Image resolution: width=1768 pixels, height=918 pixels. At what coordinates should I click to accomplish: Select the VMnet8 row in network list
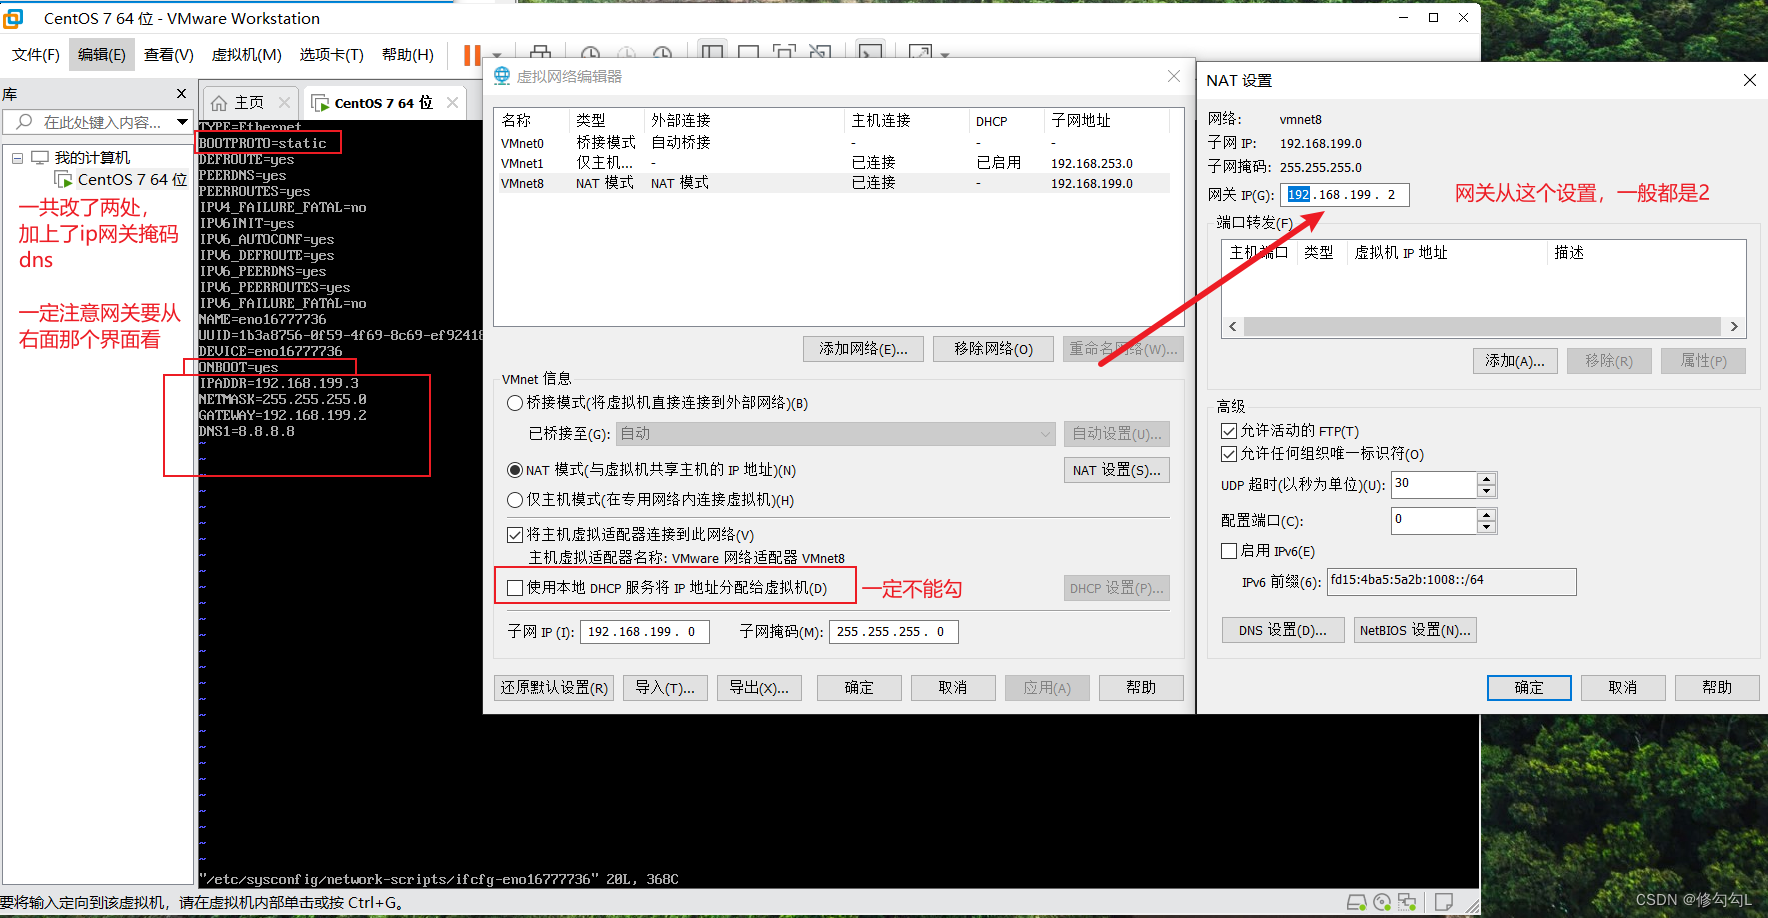pos(834,183)
